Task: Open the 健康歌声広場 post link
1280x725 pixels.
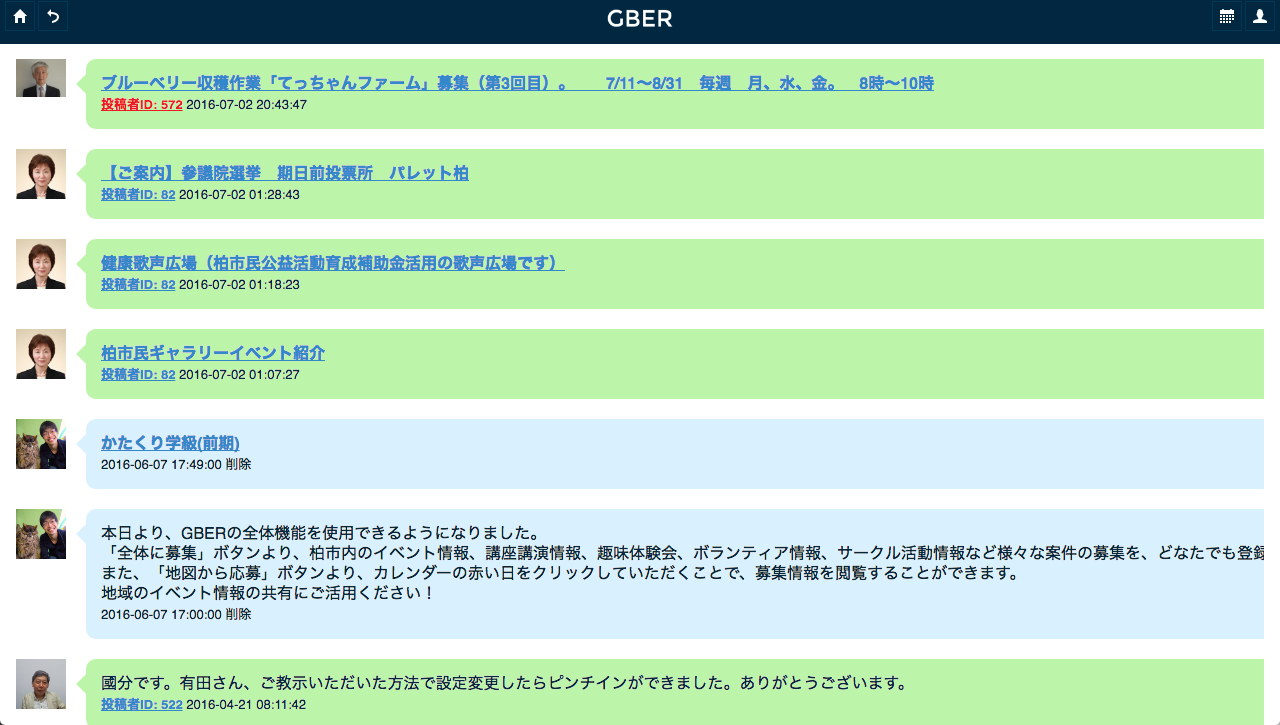Action: pos(332,263)
